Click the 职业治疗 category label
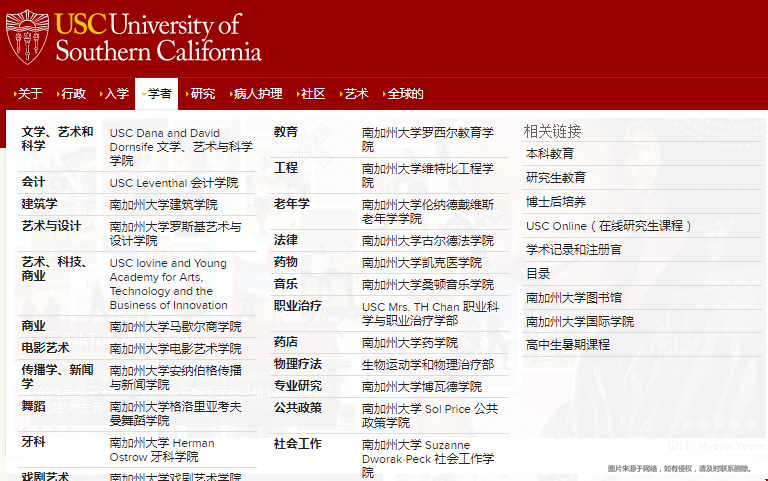768x481 pixels. (x=297, y=306)
